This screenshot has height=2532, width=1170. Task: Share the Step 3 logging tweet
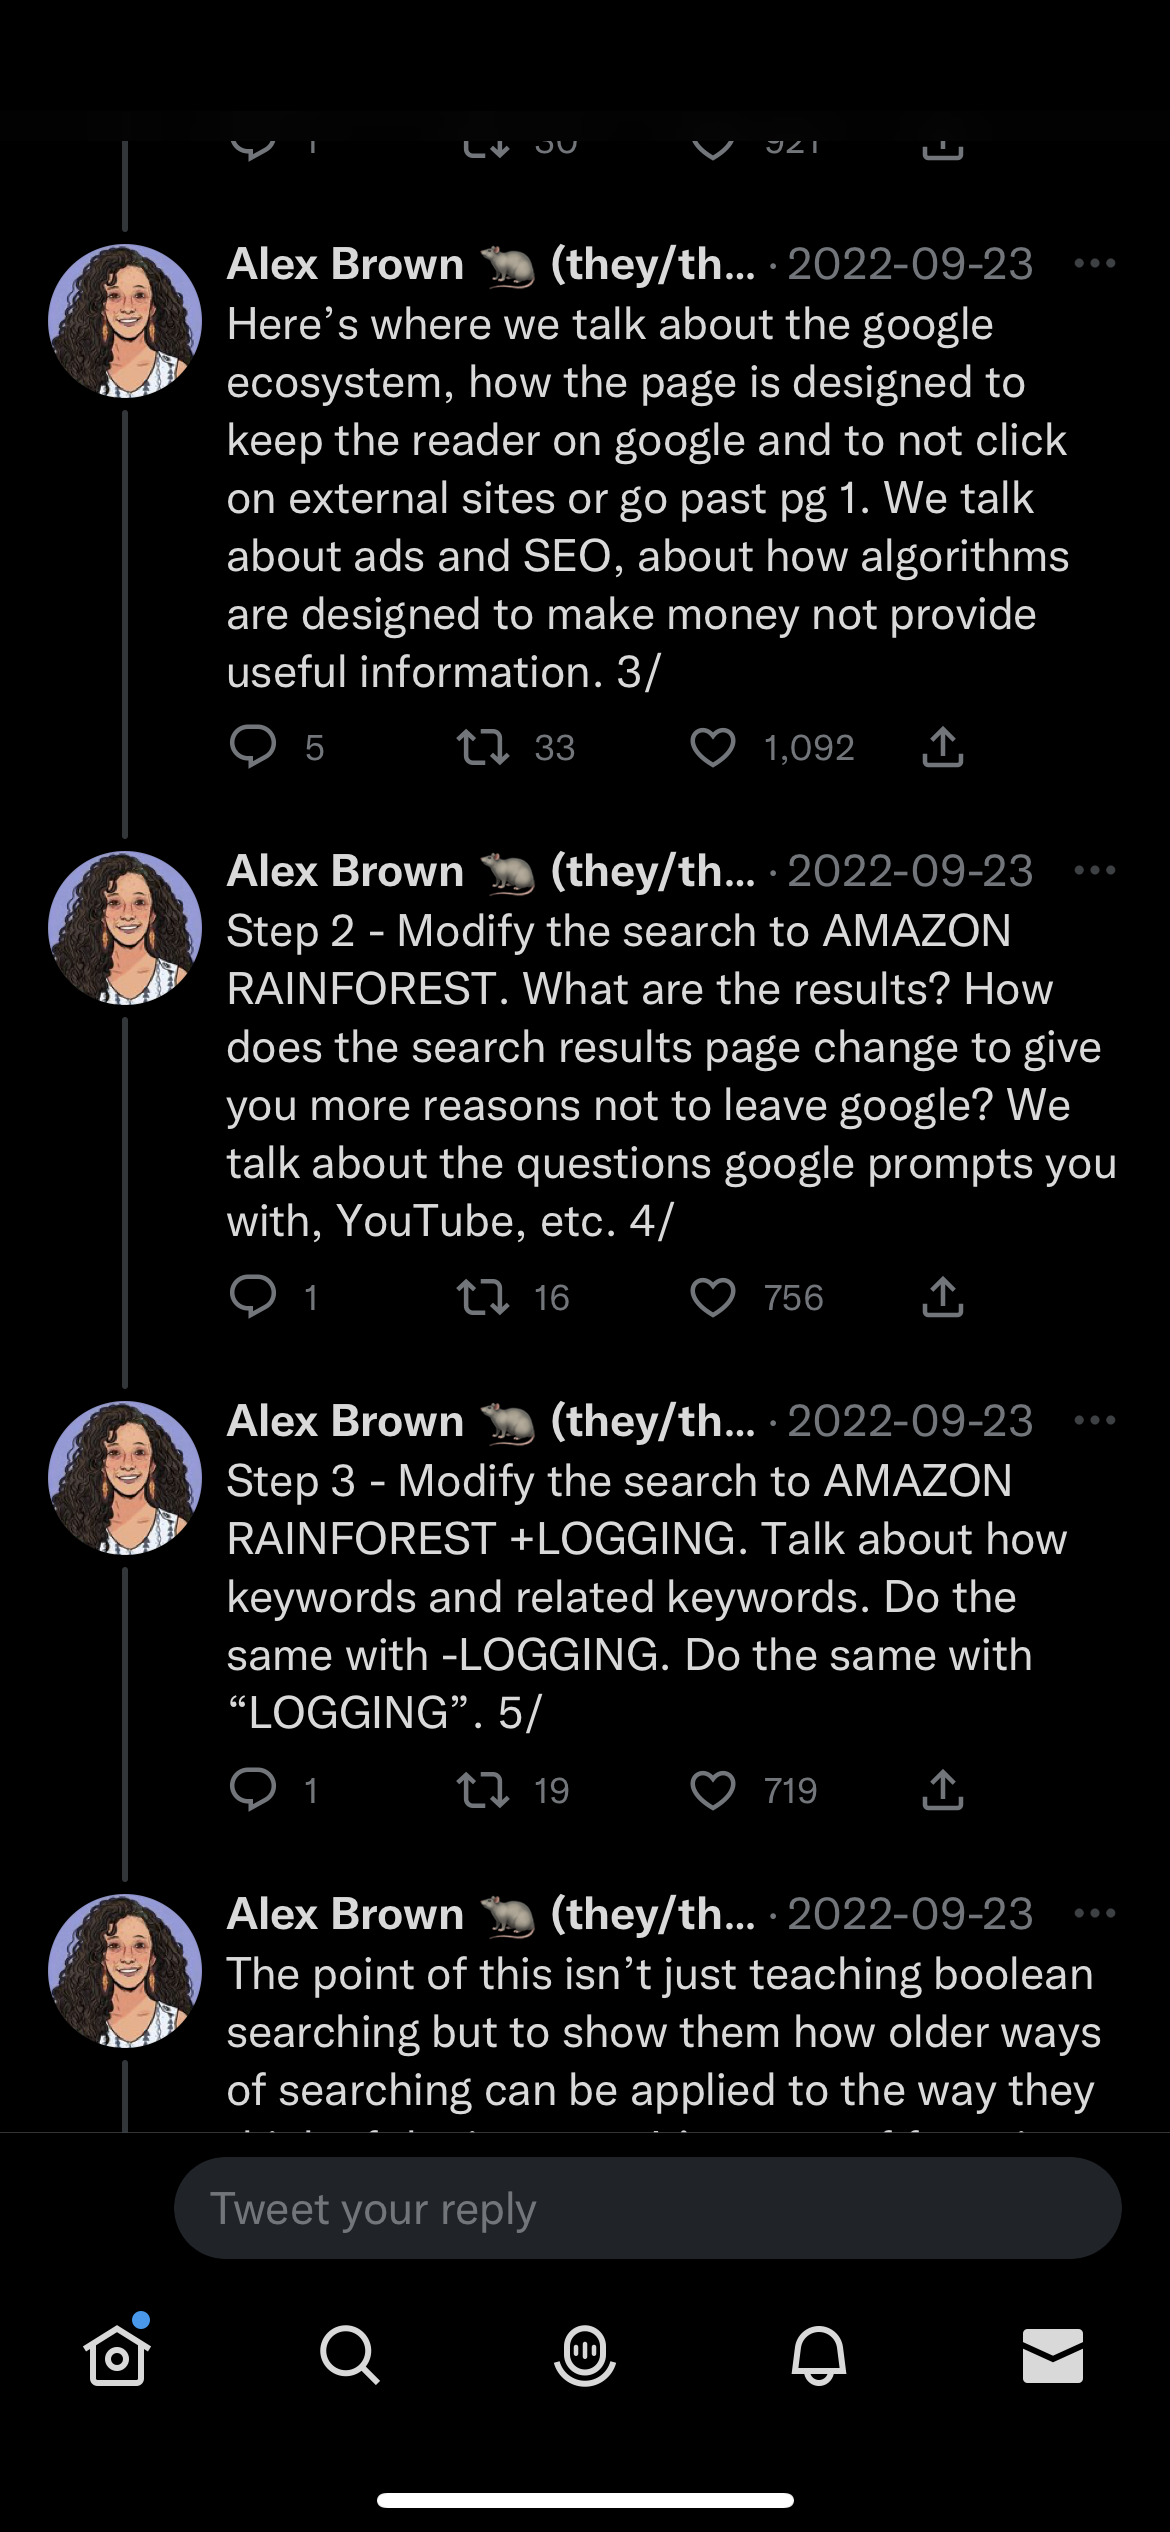click(x=942, y=1789)
